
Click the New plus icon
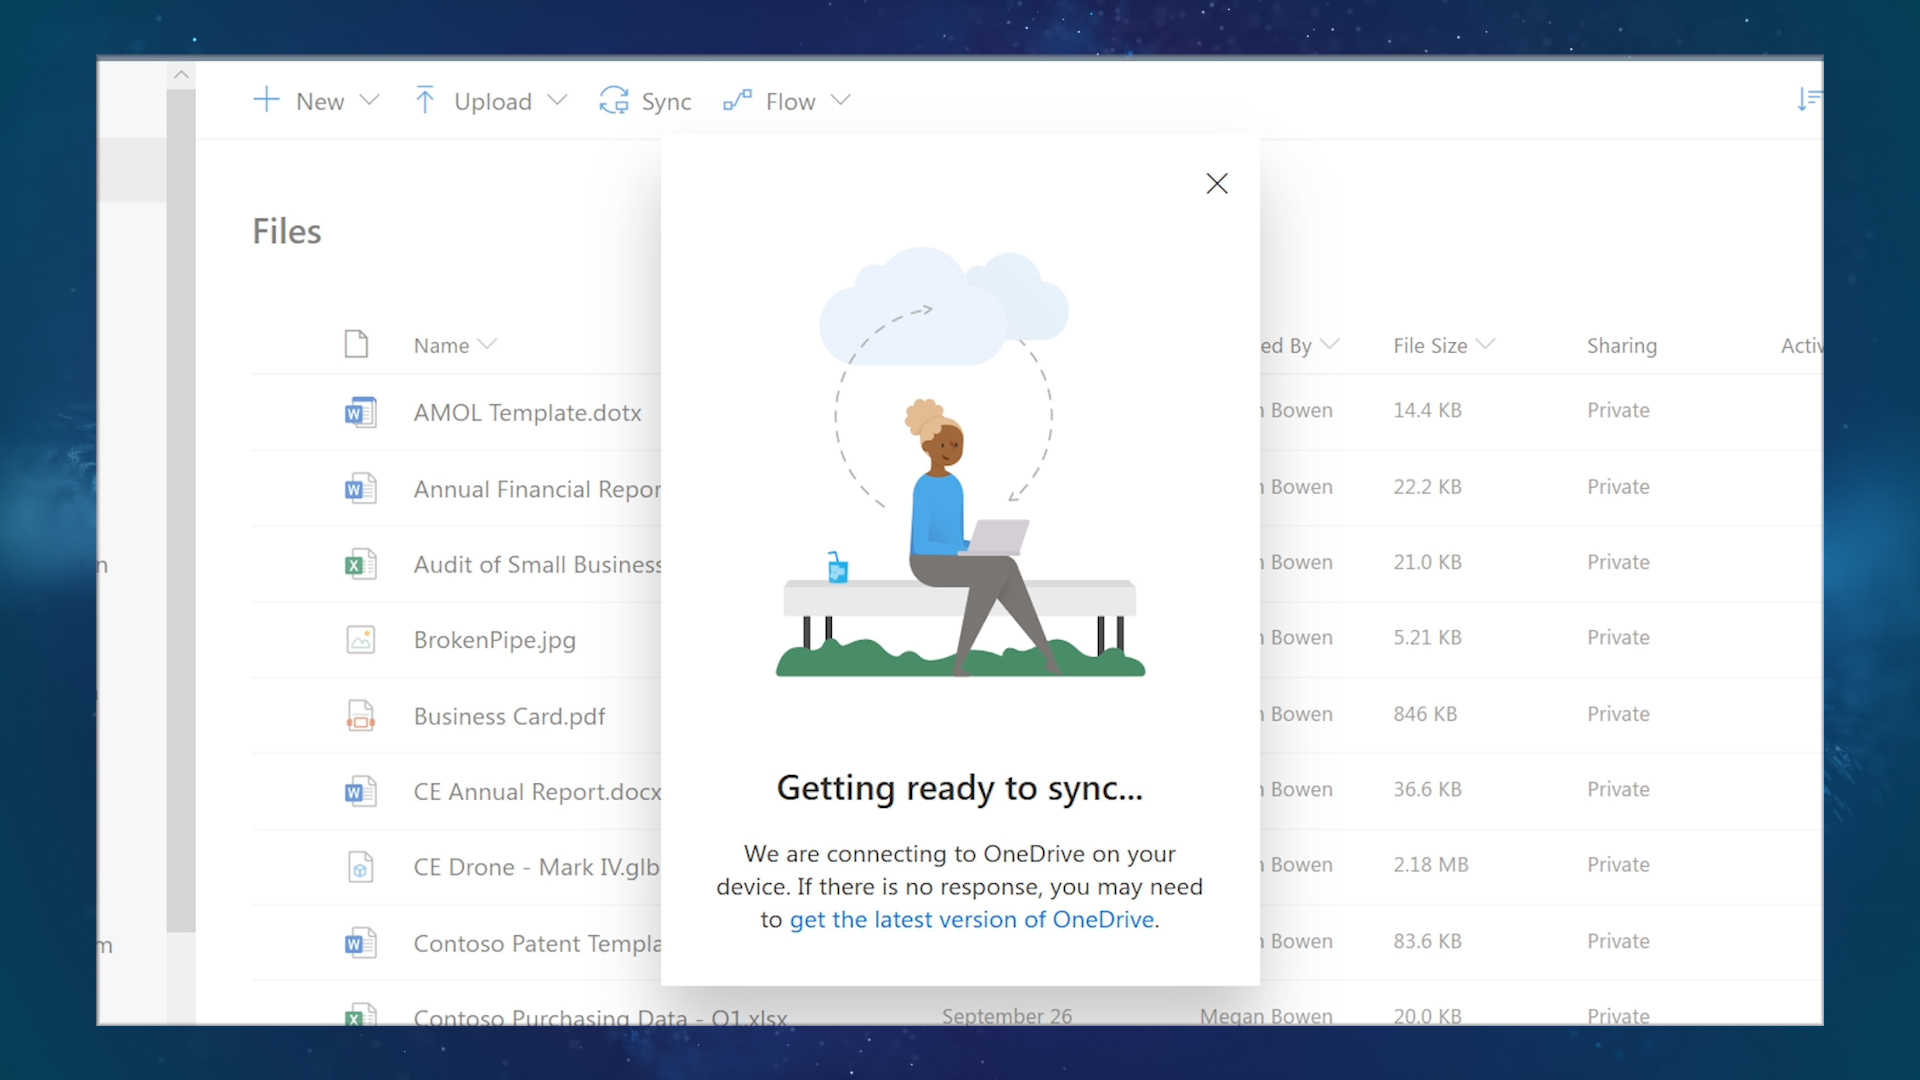(266, 100)
